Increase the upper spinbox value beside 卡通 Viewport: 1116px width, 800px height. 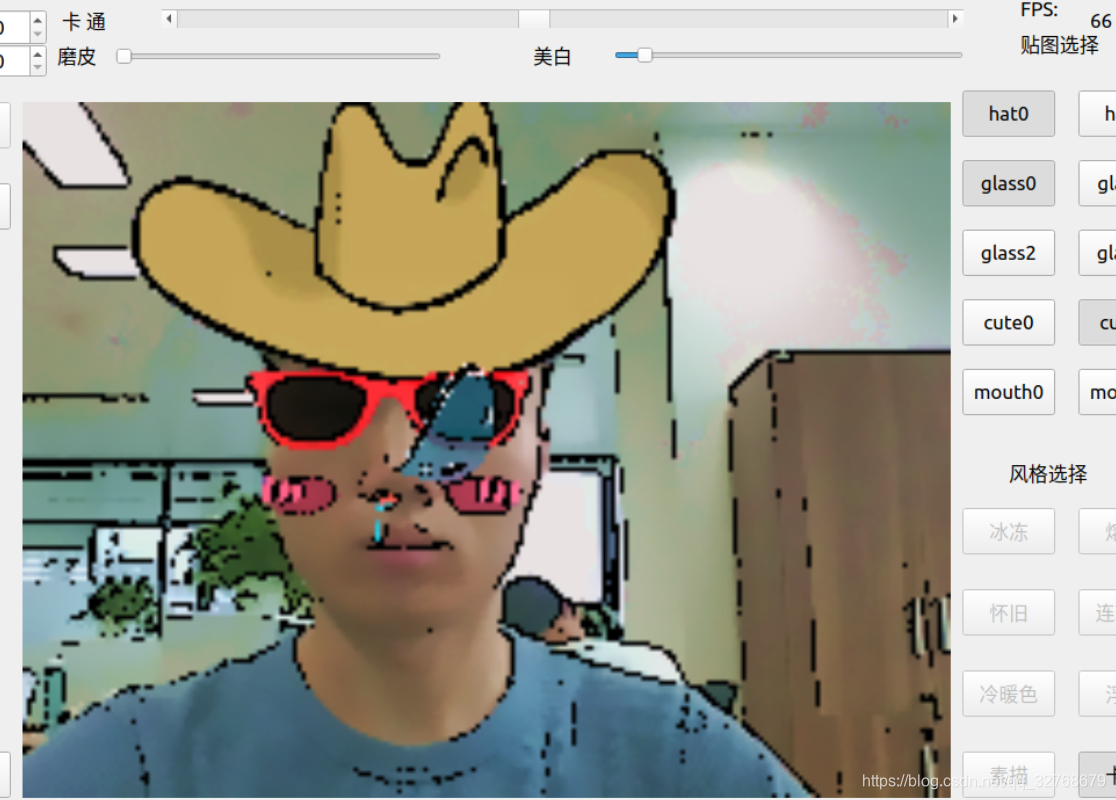38,19
